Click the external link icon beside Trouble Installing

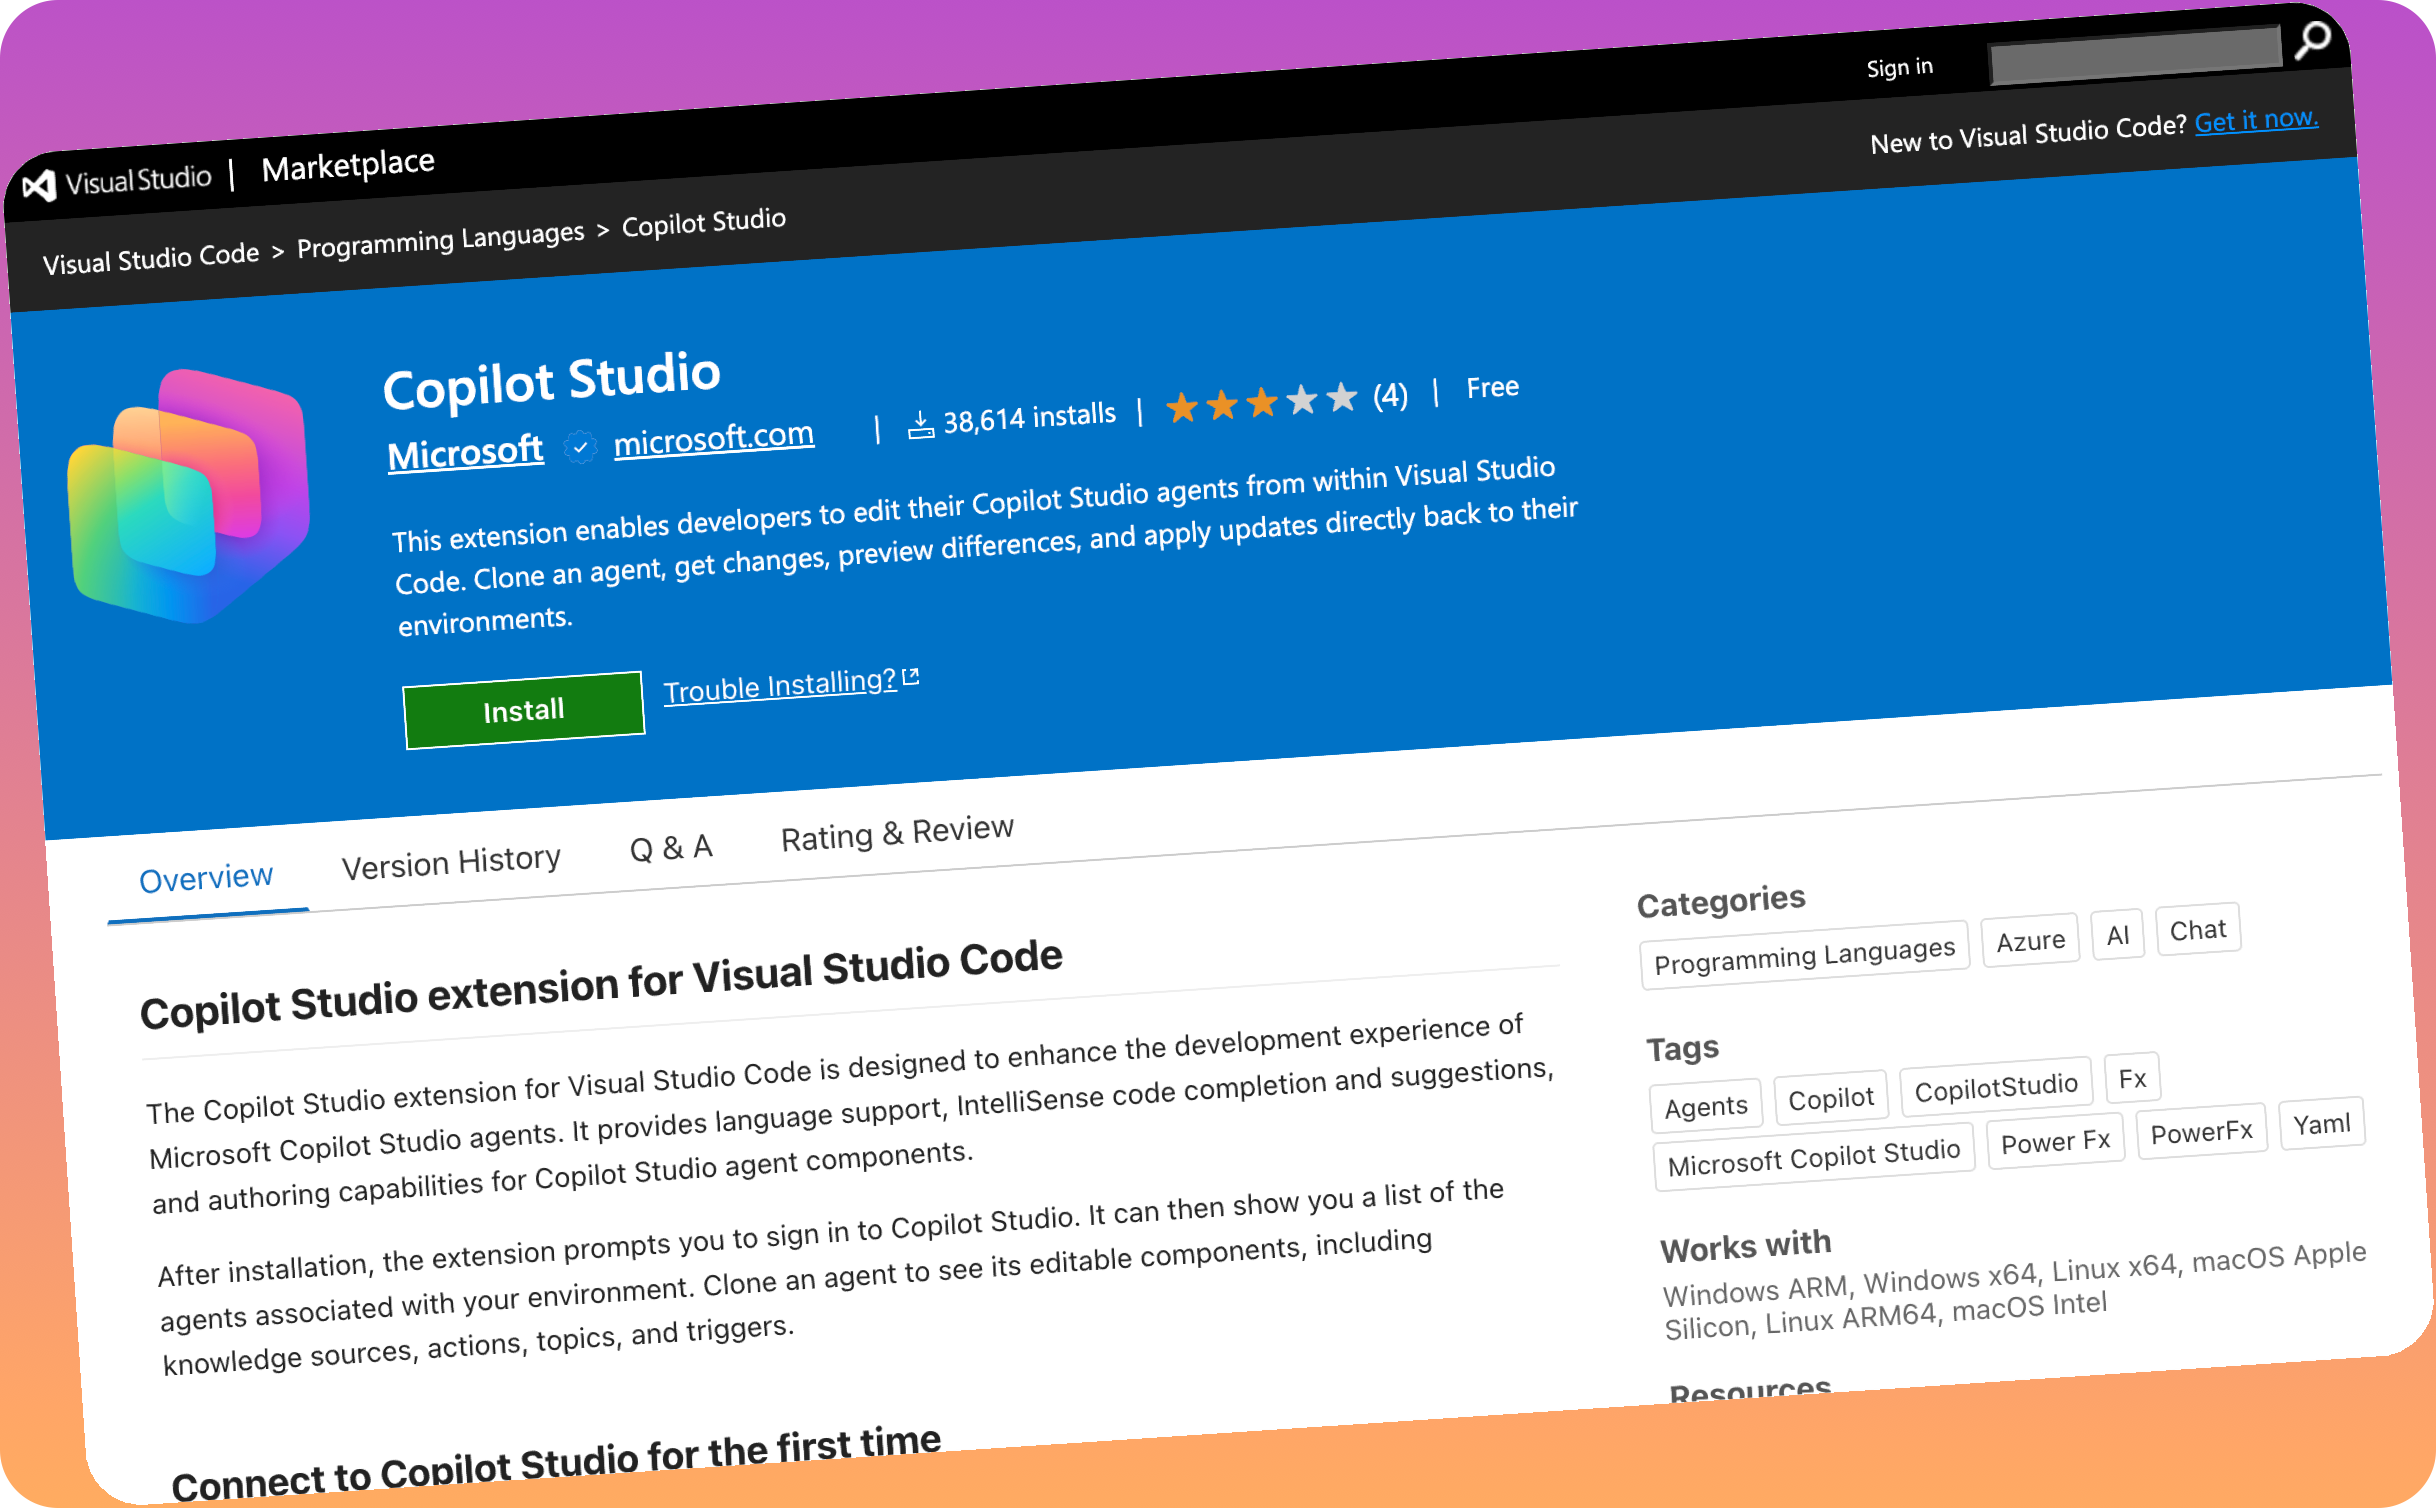tap(911, 676)
